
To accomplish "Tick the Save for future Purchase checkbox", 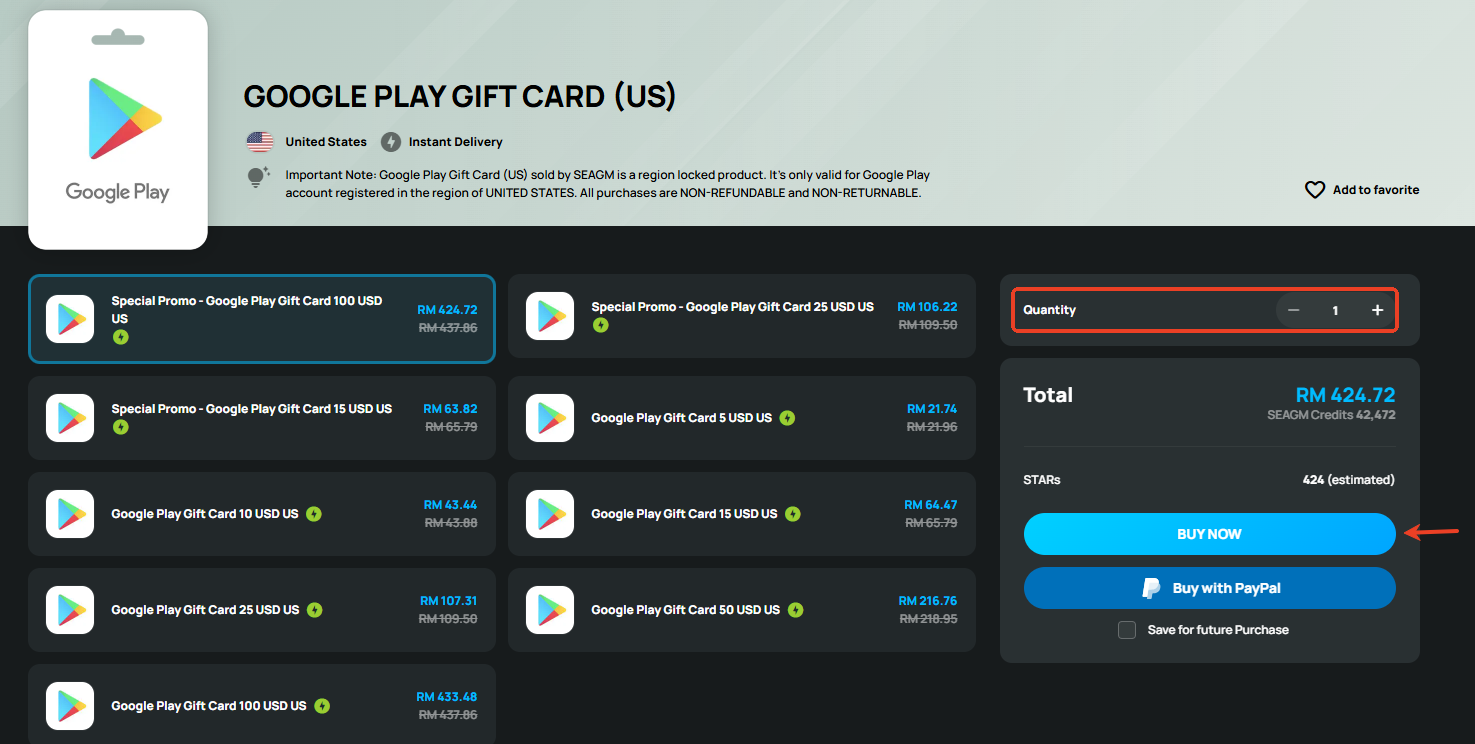I will pyautogui.click(x=1127, y=630).
